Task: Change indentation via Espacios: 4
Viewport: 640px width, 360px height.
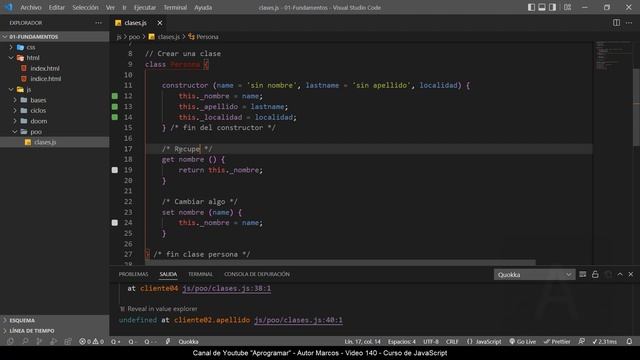Action: 402,342
